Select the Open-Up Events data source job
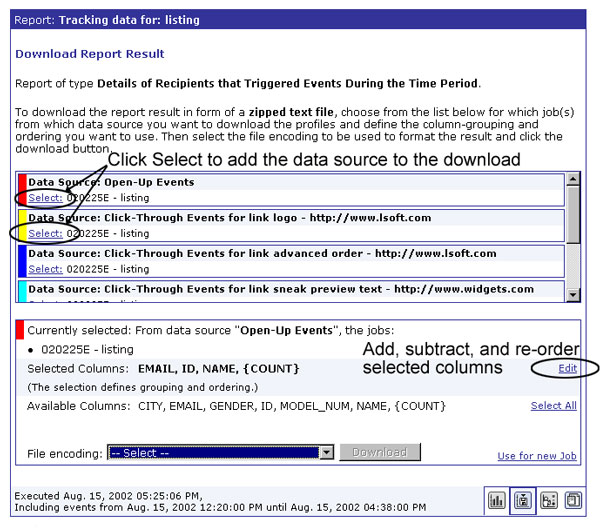This screenshot has height=532, width=600. (45, 198)
